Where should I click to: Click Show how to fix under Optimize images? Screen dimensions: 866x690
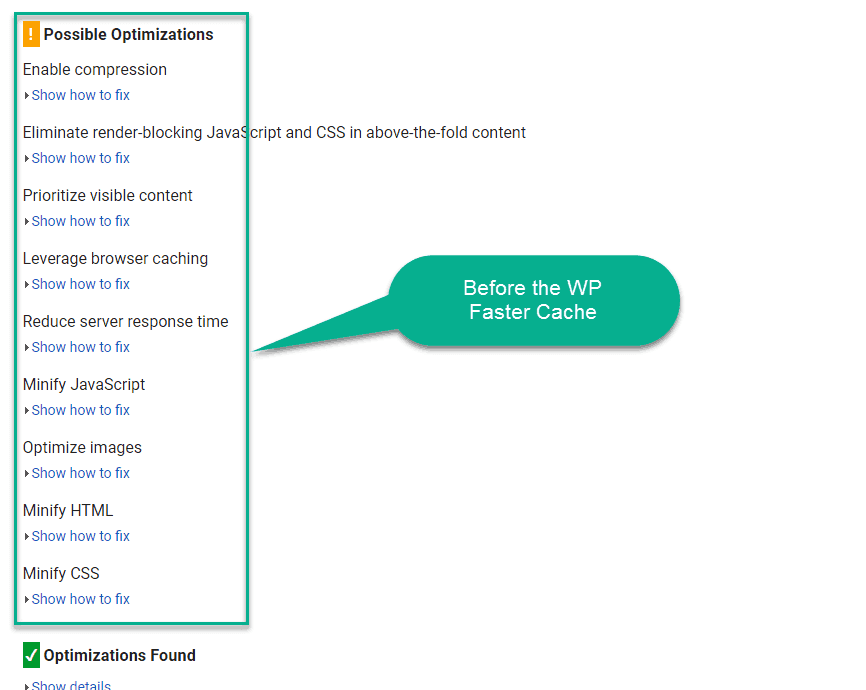80,473
